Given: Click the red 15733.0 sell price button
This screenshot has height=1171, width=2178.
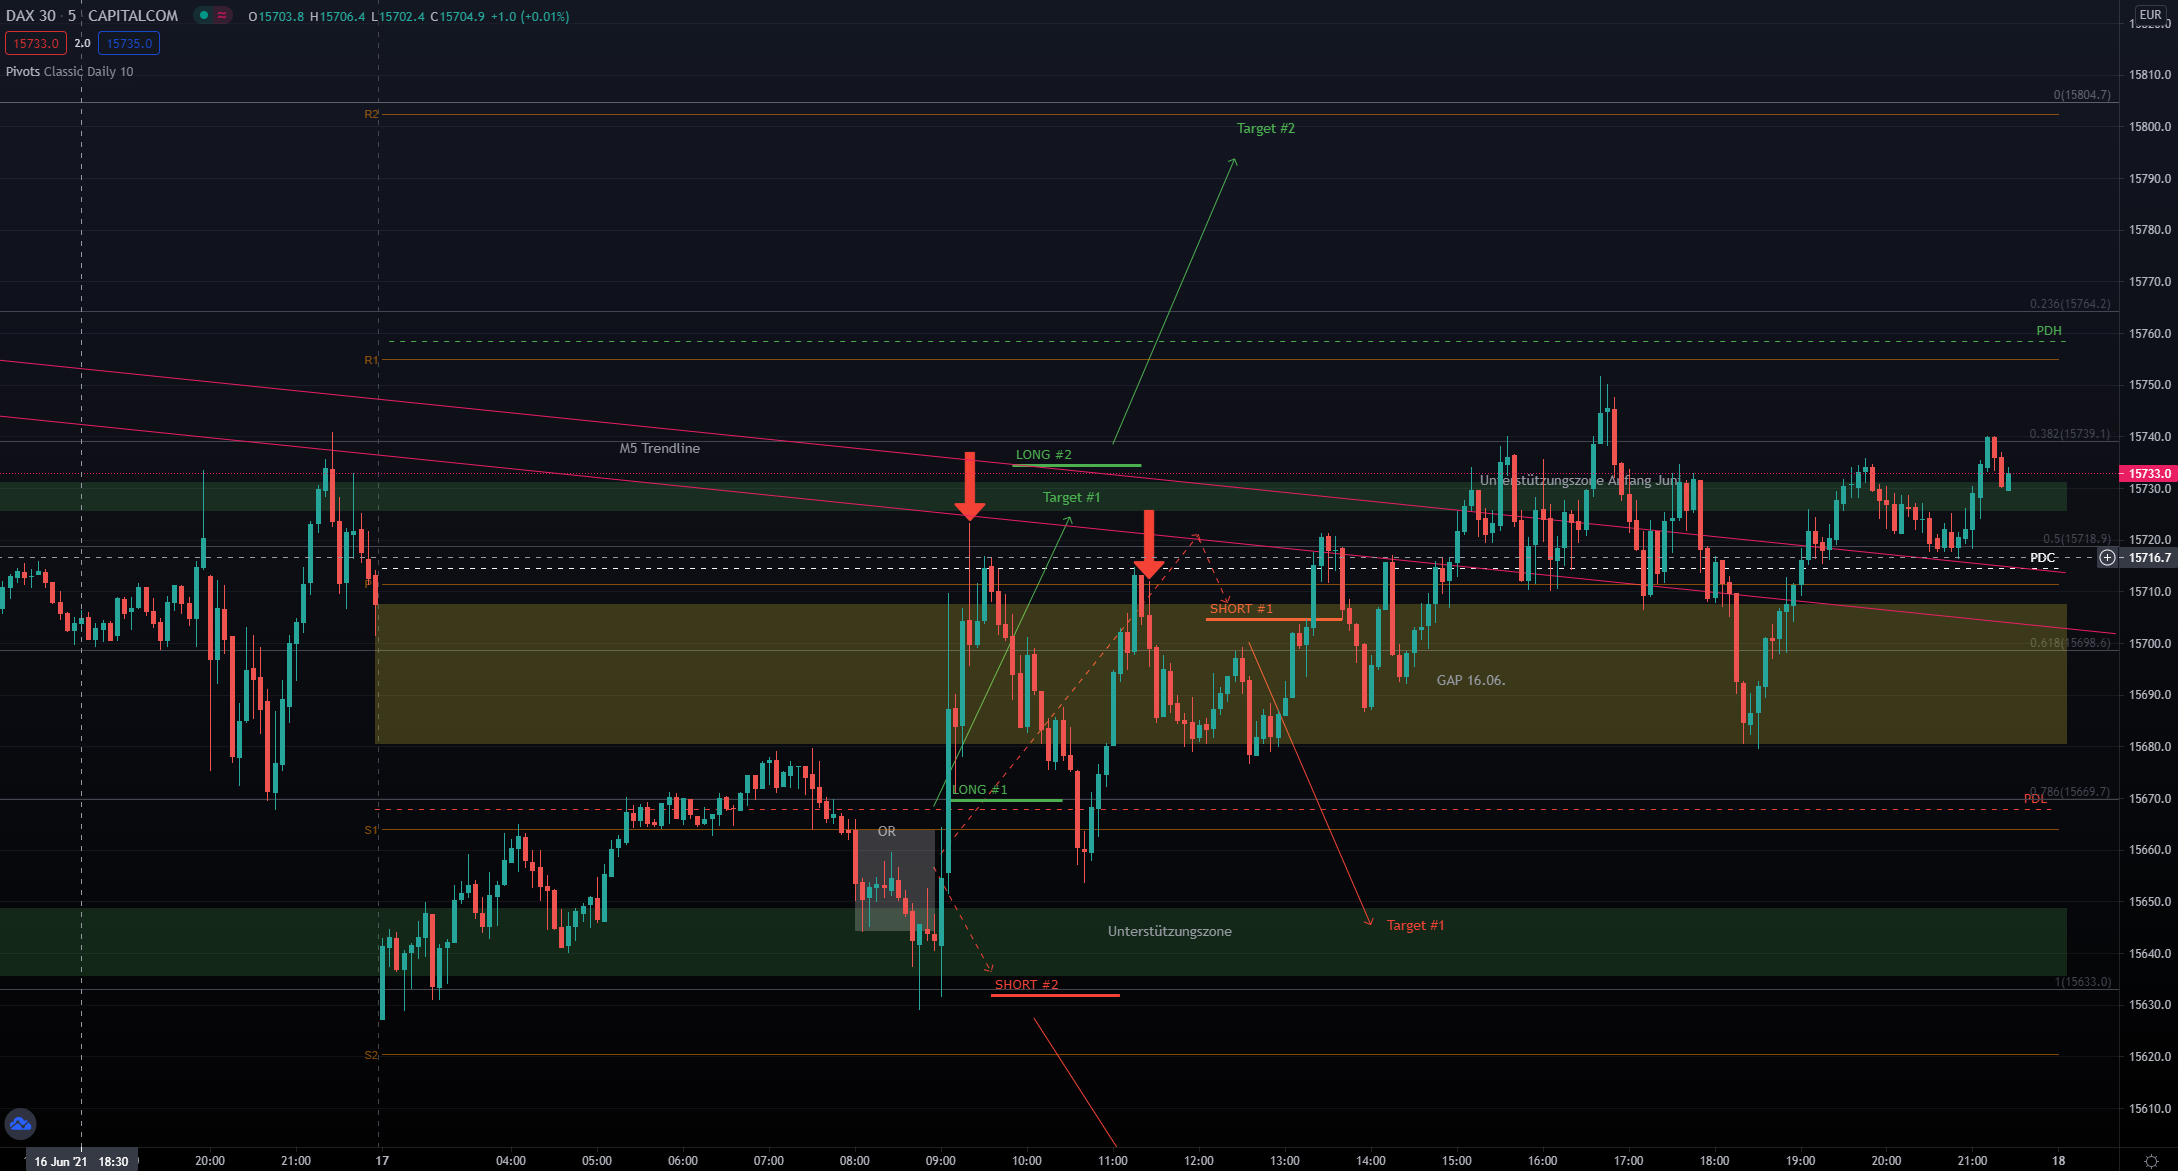Looking at the screenshot, I should [x=36, y=43].
